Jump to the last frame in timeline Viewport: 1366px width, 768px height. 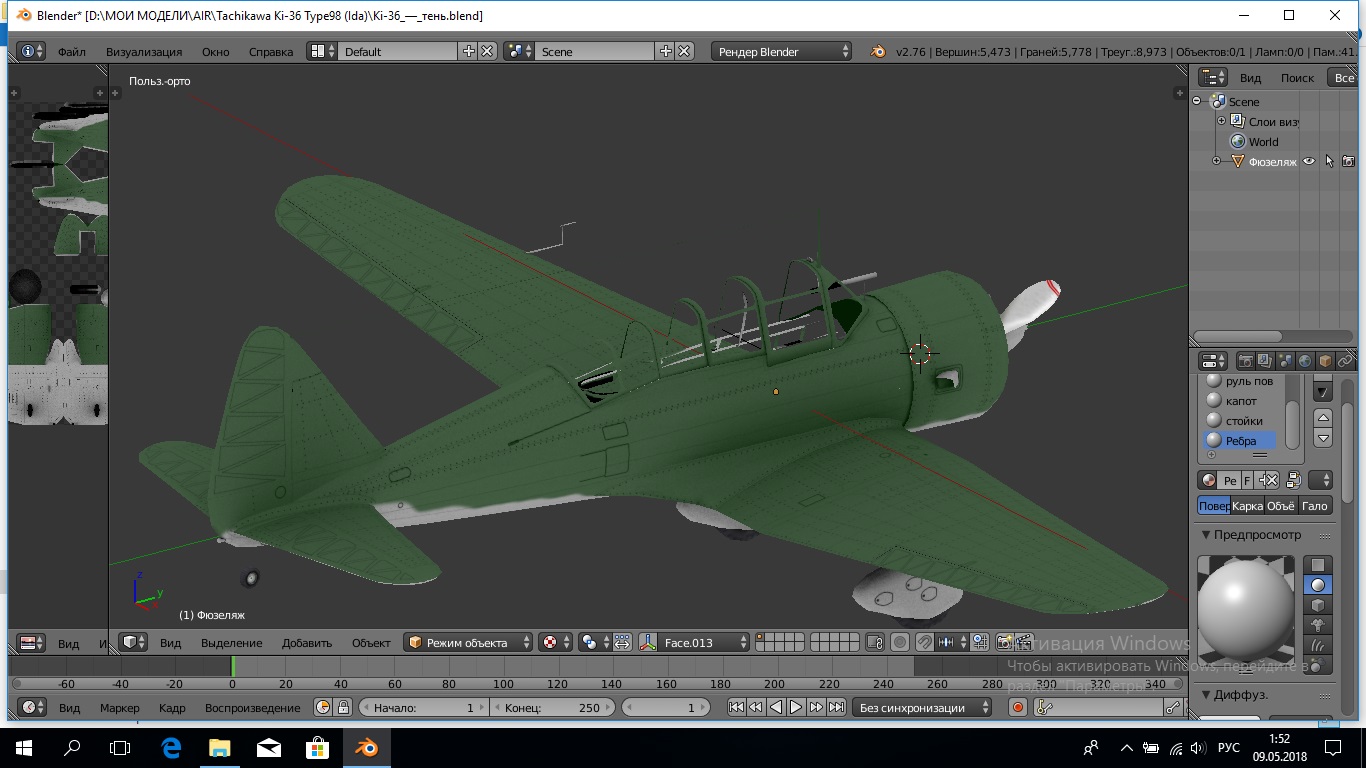pyautogui.click(x=836, y=707)
